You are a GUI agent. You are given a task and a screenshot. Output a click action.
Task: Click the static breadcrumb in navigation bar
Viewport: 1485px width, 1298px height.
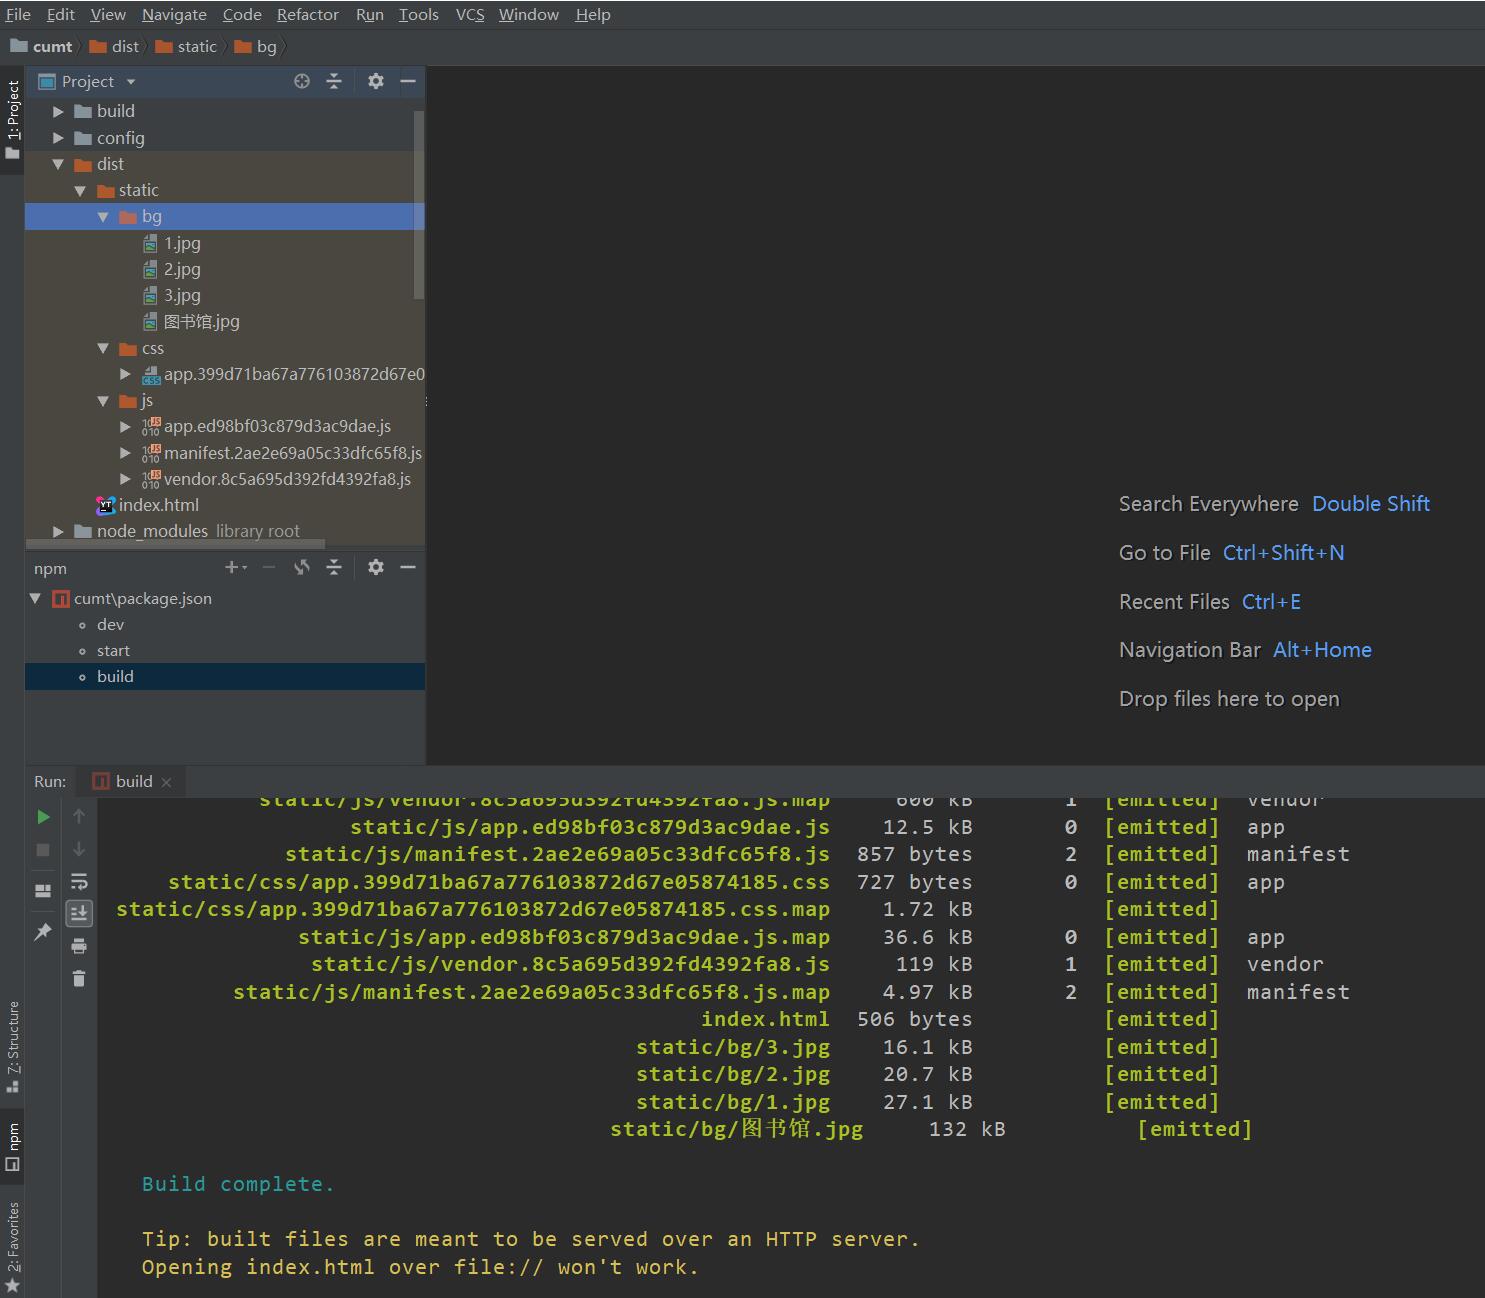[186, 47]
